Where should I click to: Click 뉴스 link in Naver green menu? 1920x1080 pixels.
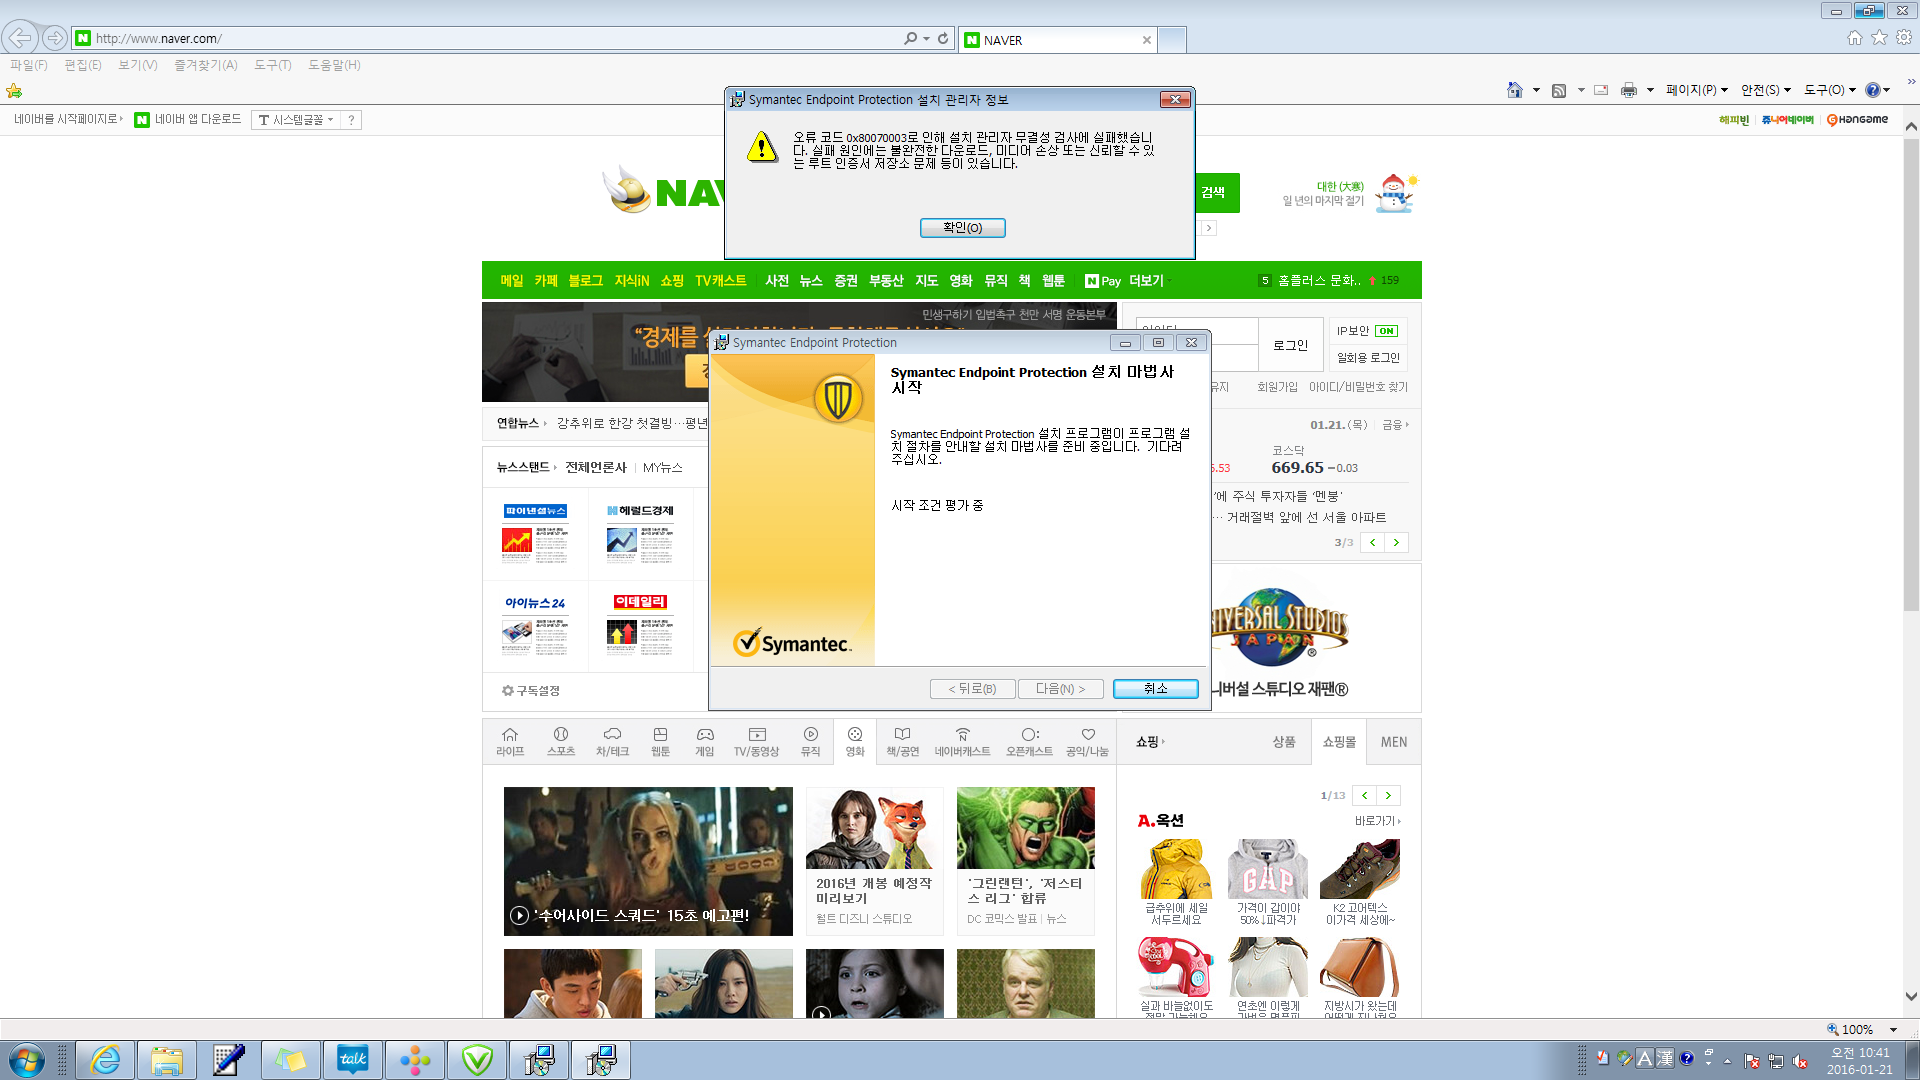click(810, 281)
